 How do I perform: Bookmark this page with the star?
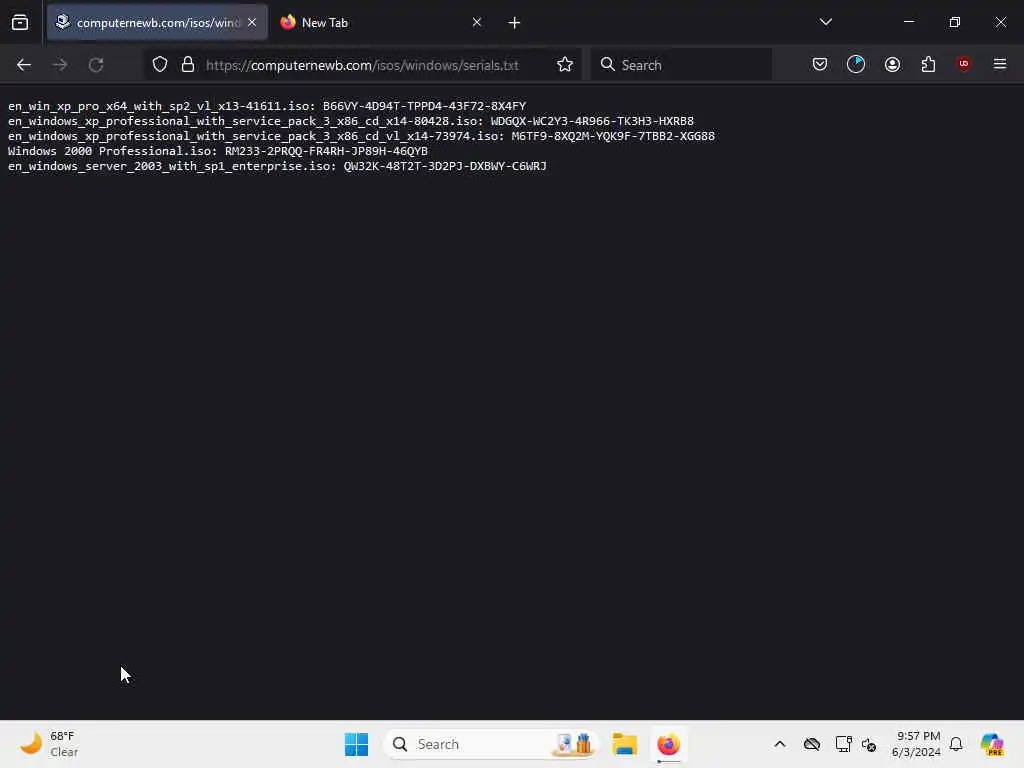(565, 65)
